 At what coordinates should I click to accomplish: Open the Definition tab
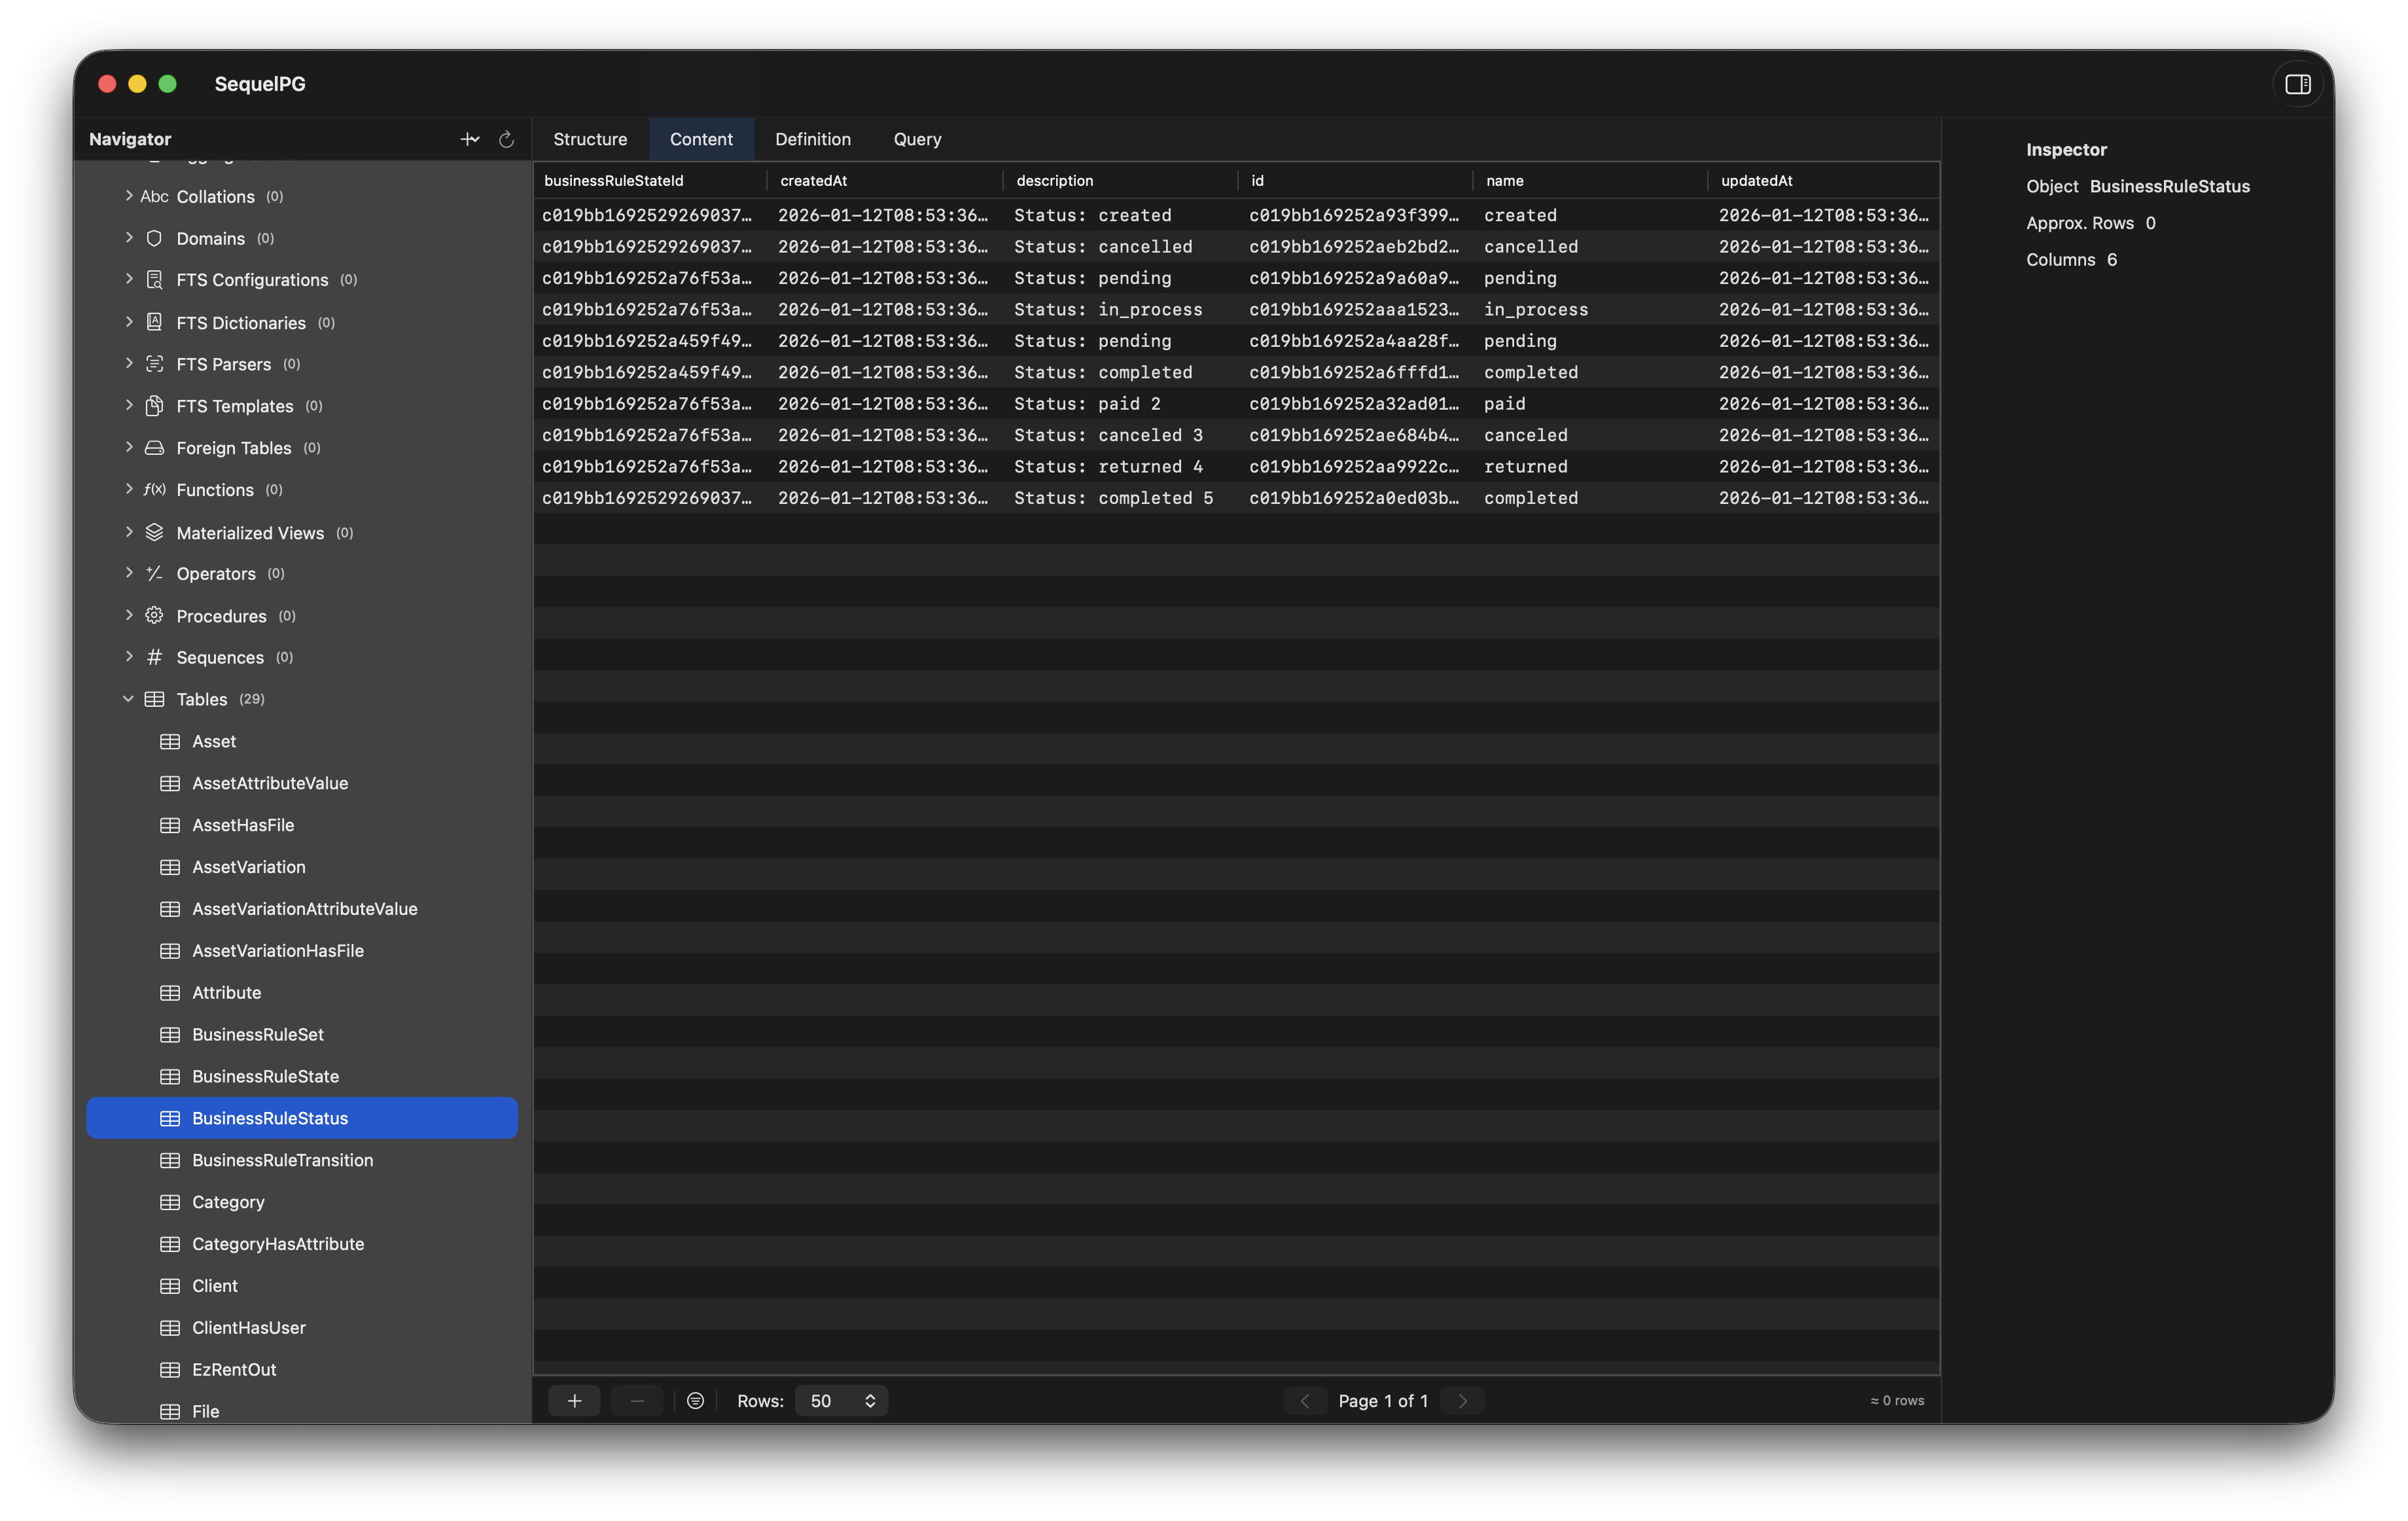812,139
